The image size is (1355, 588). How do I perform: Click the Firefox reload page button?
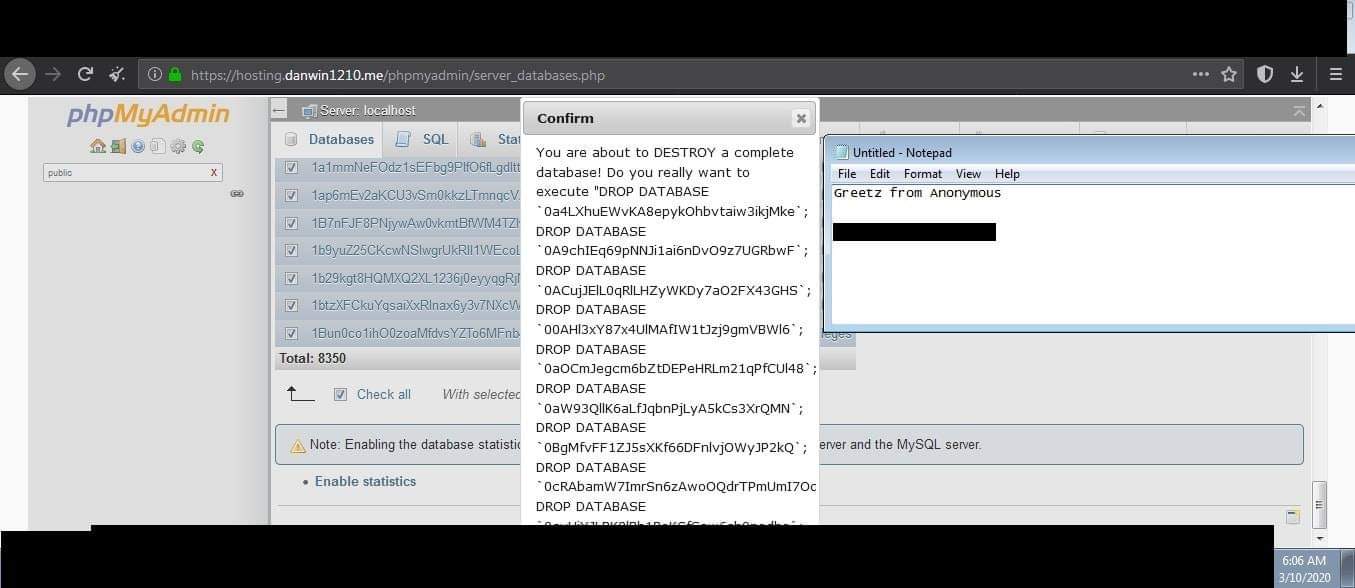[85, 74]
